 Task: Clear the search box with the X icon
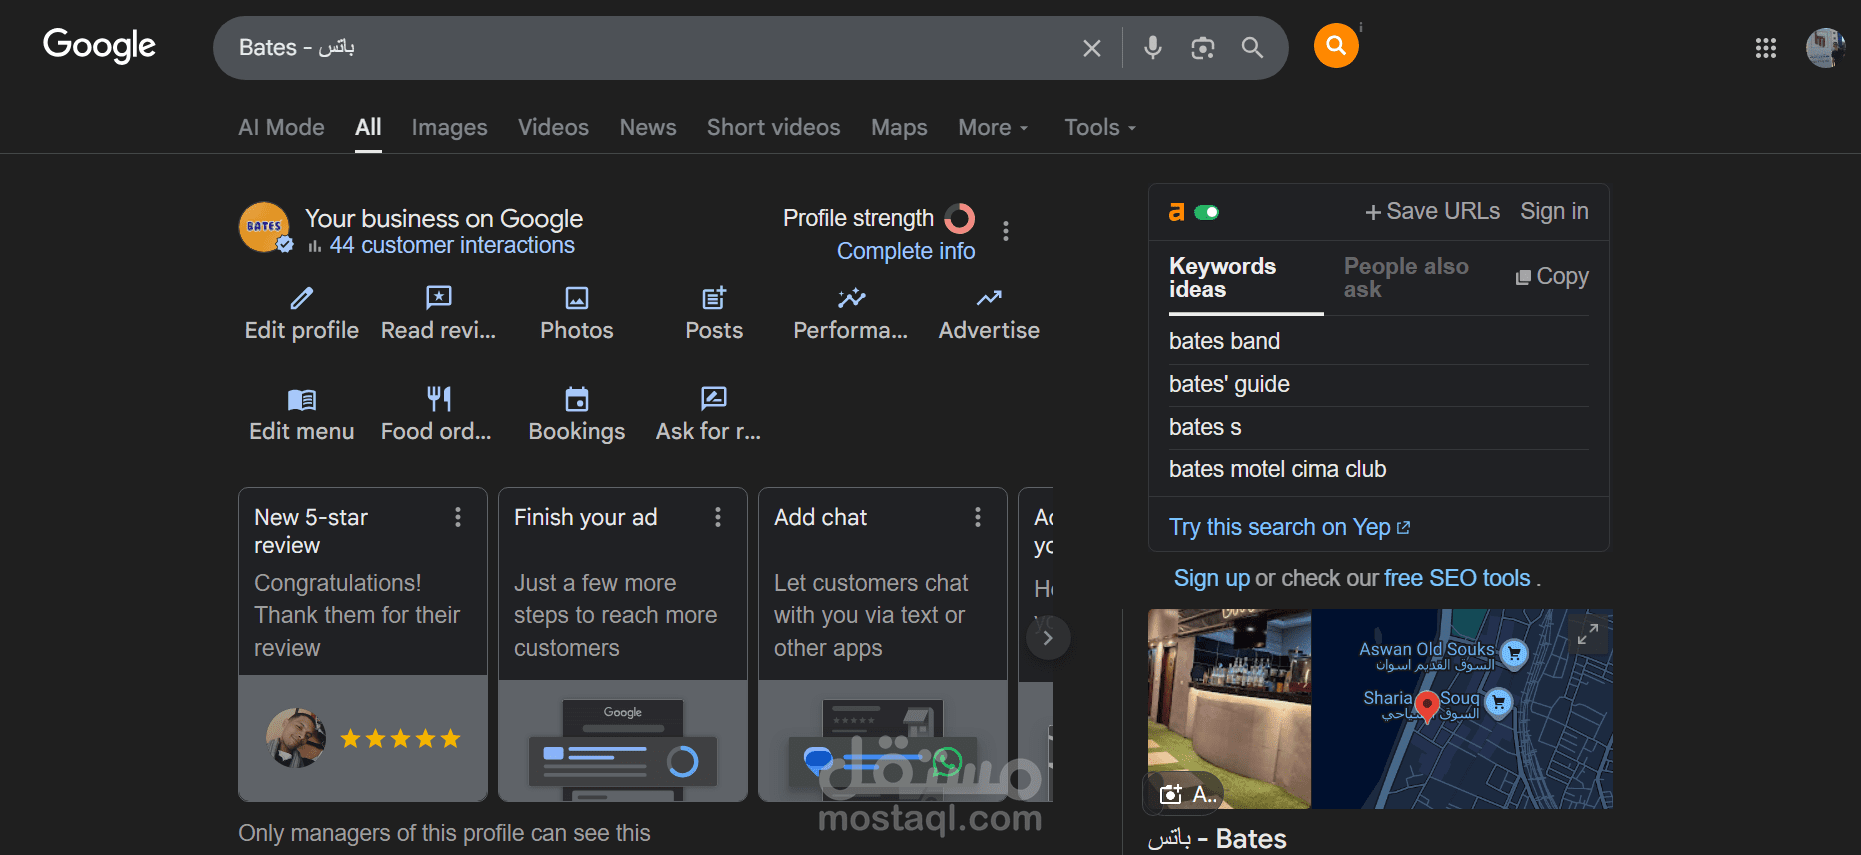click(x=1092, y=48)
